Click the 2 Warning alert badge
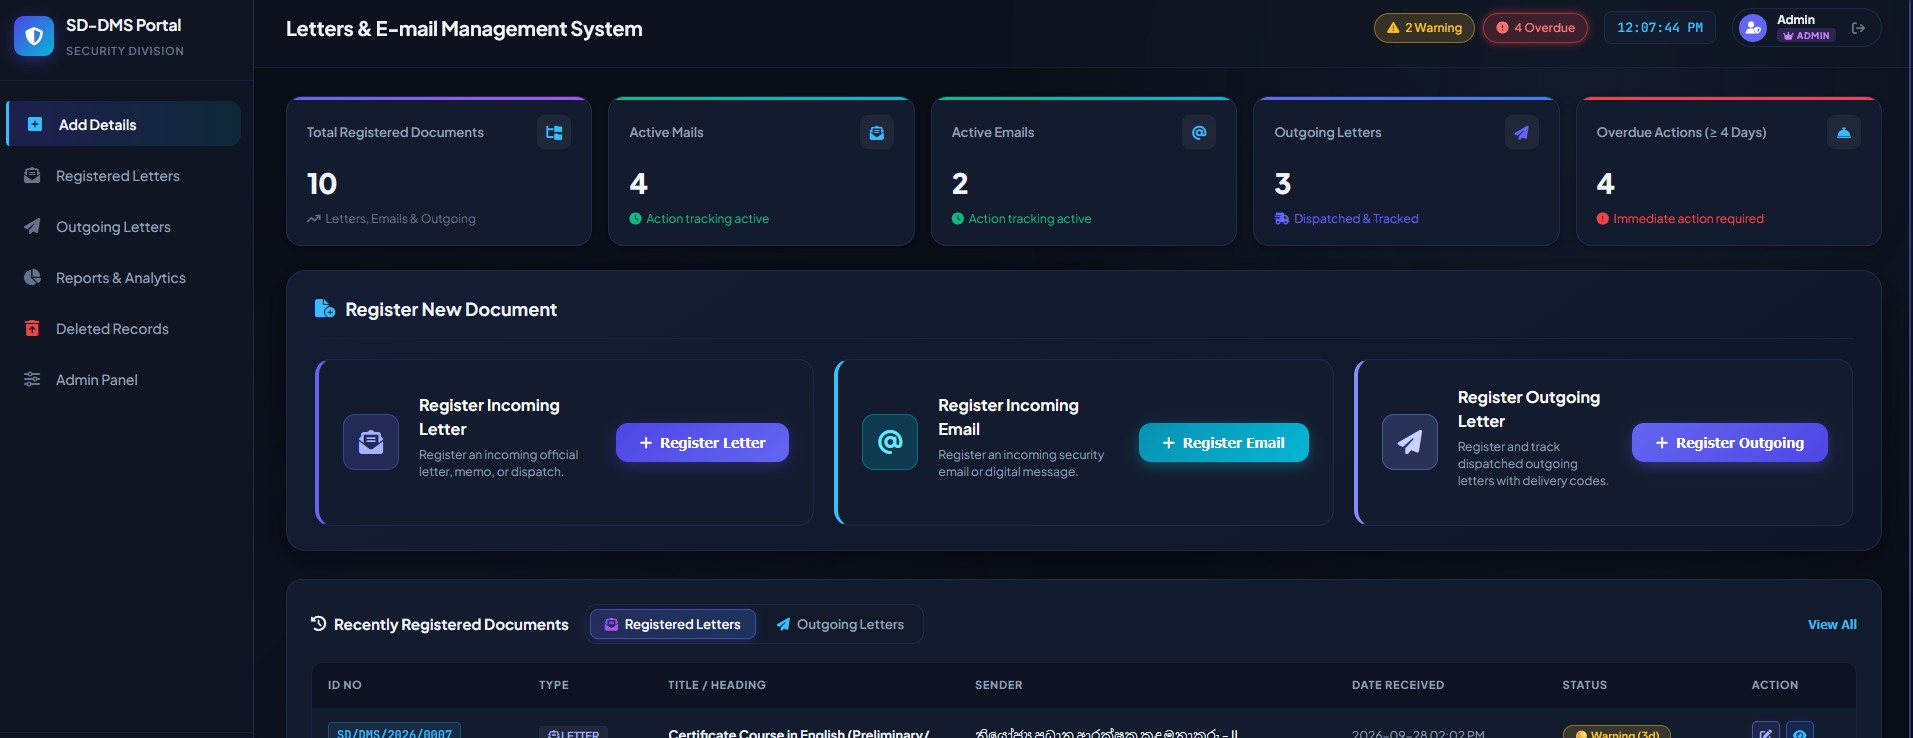This screenshot has height=738, width=1913. click(1424, 27)
